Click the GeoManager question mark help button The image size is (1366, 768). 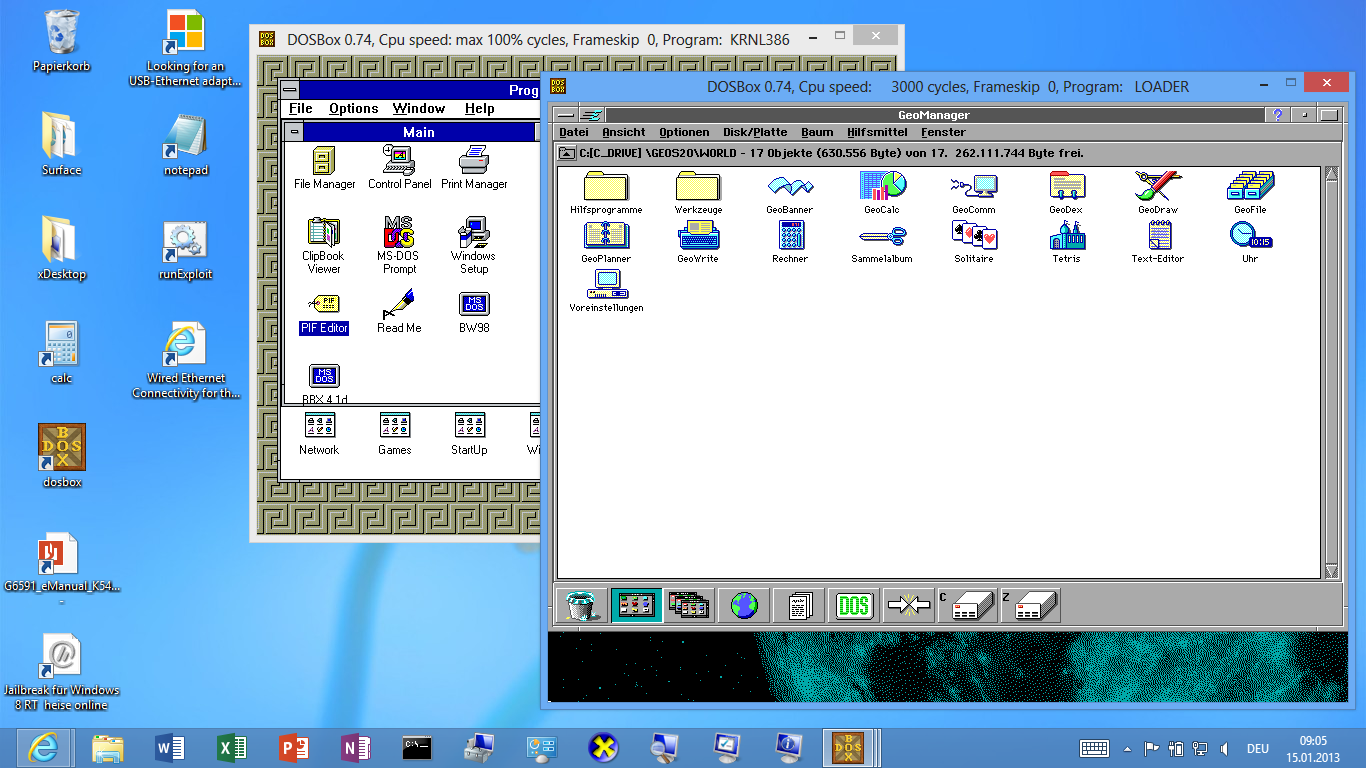tap(1277, 115)
